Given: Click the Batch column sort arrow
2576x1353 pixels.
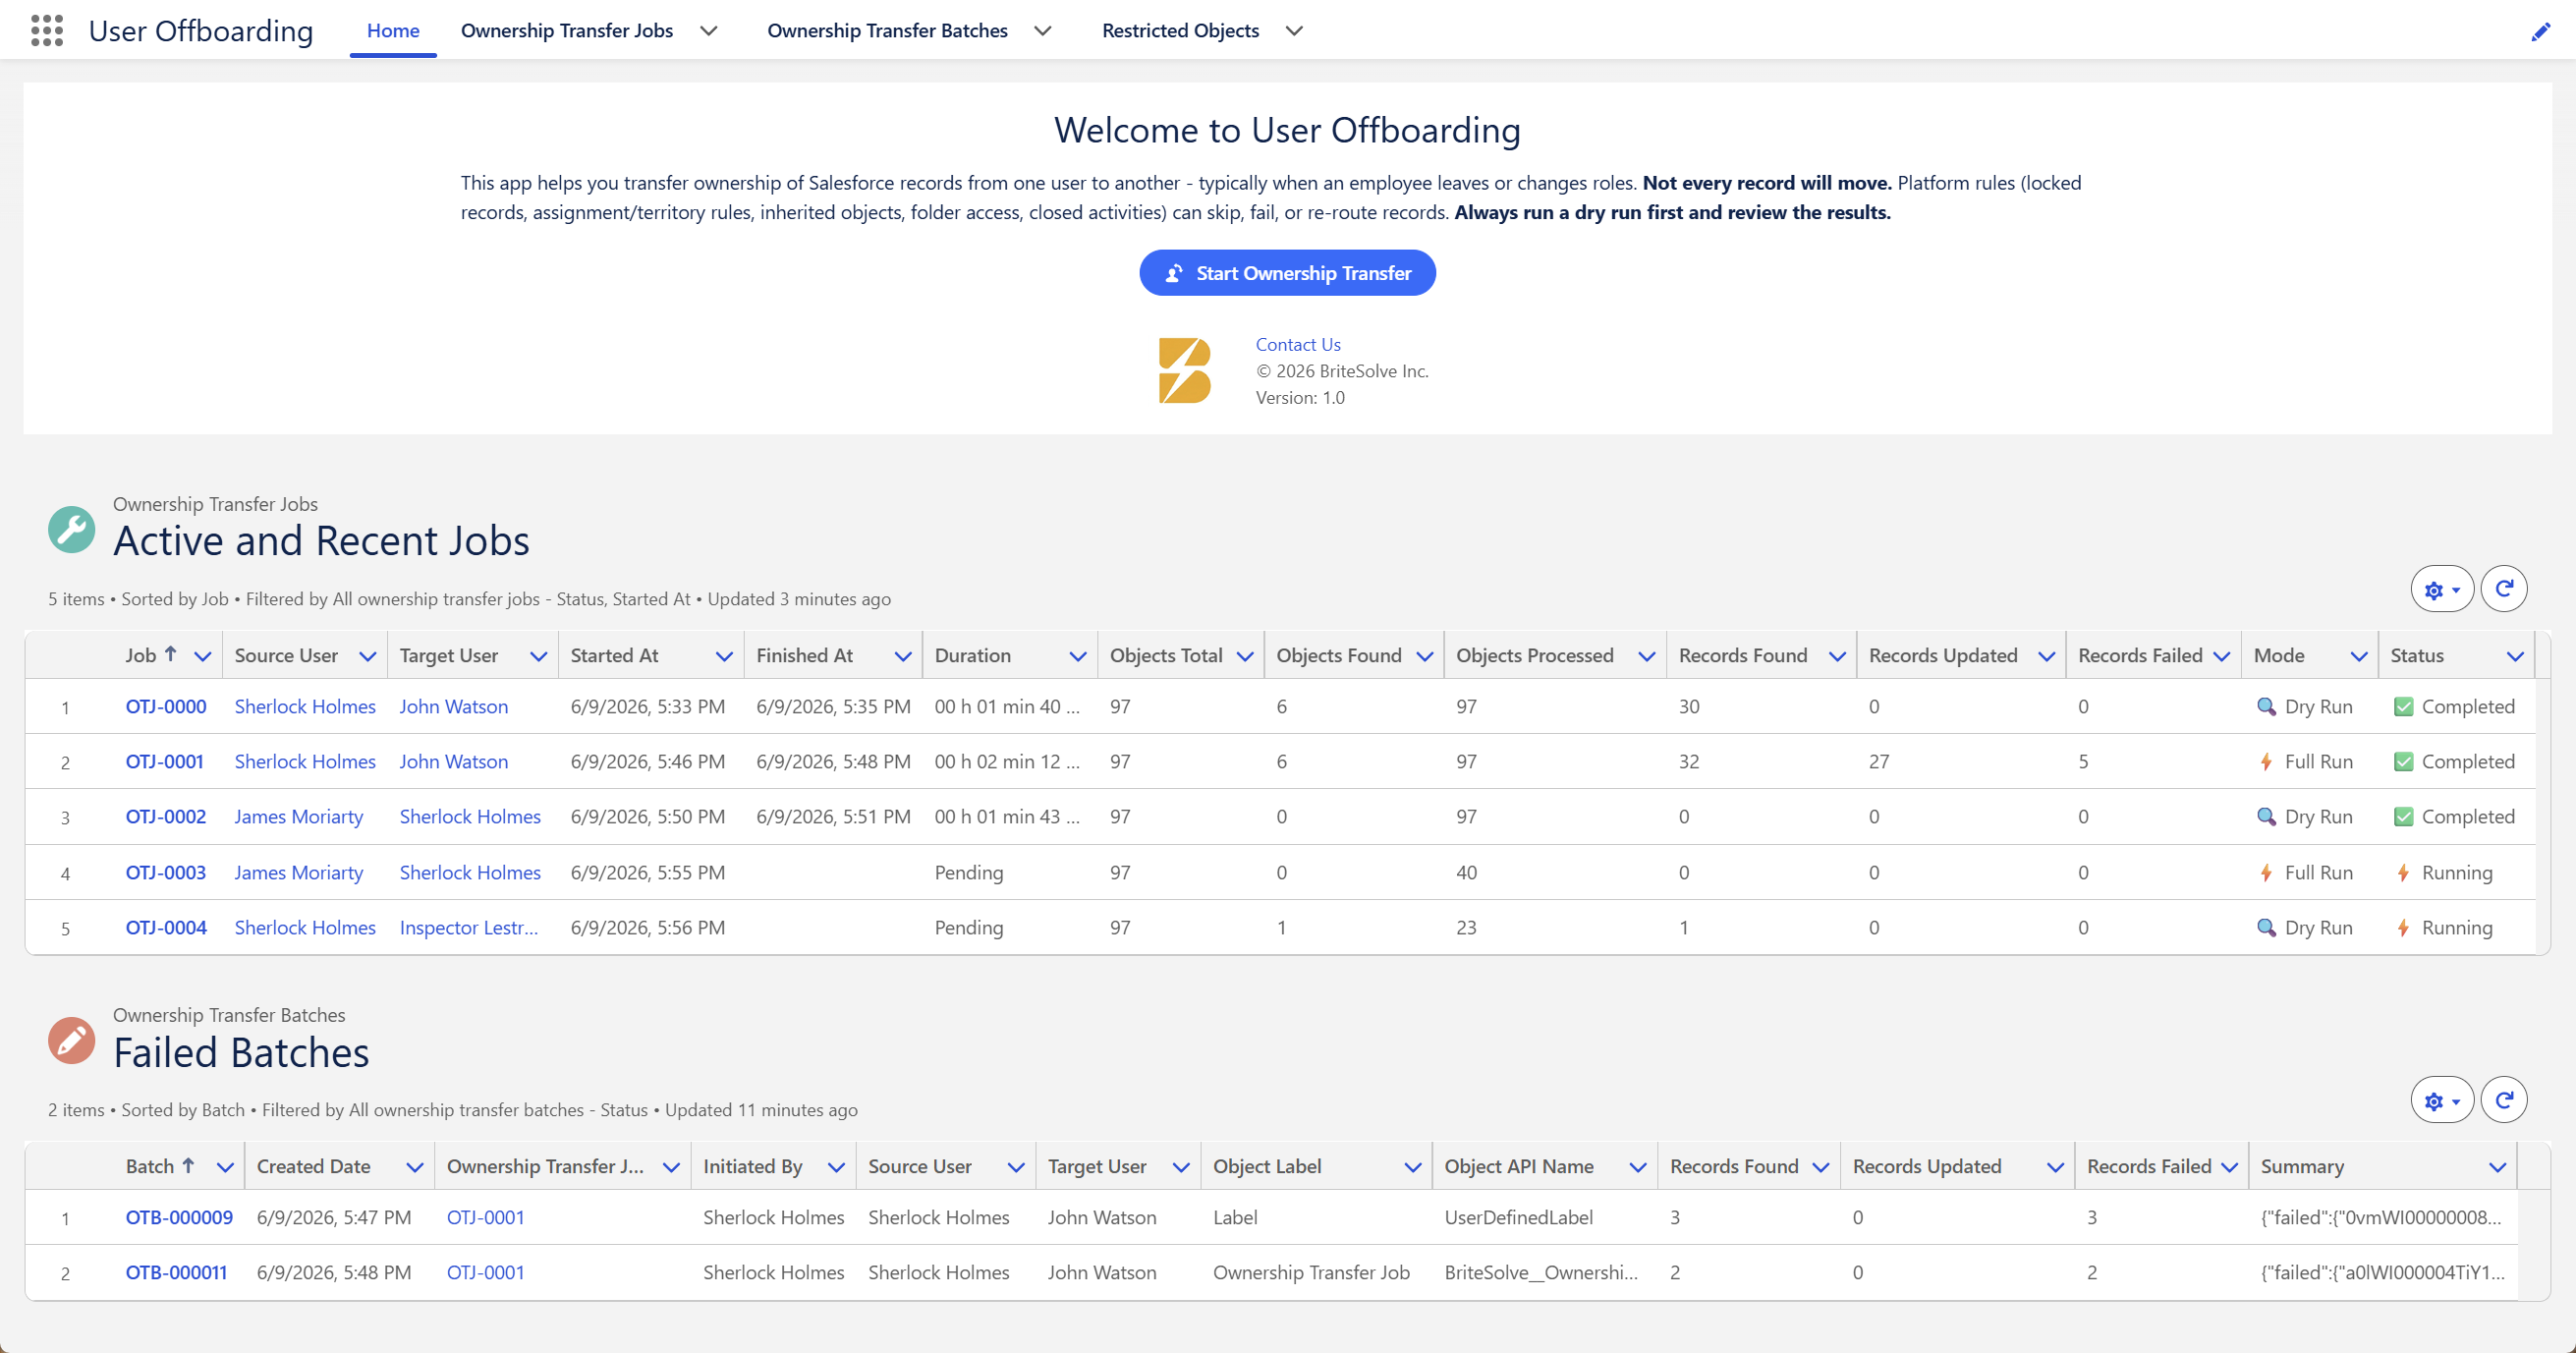Looking at the screenshot, I should (188, 1165).
